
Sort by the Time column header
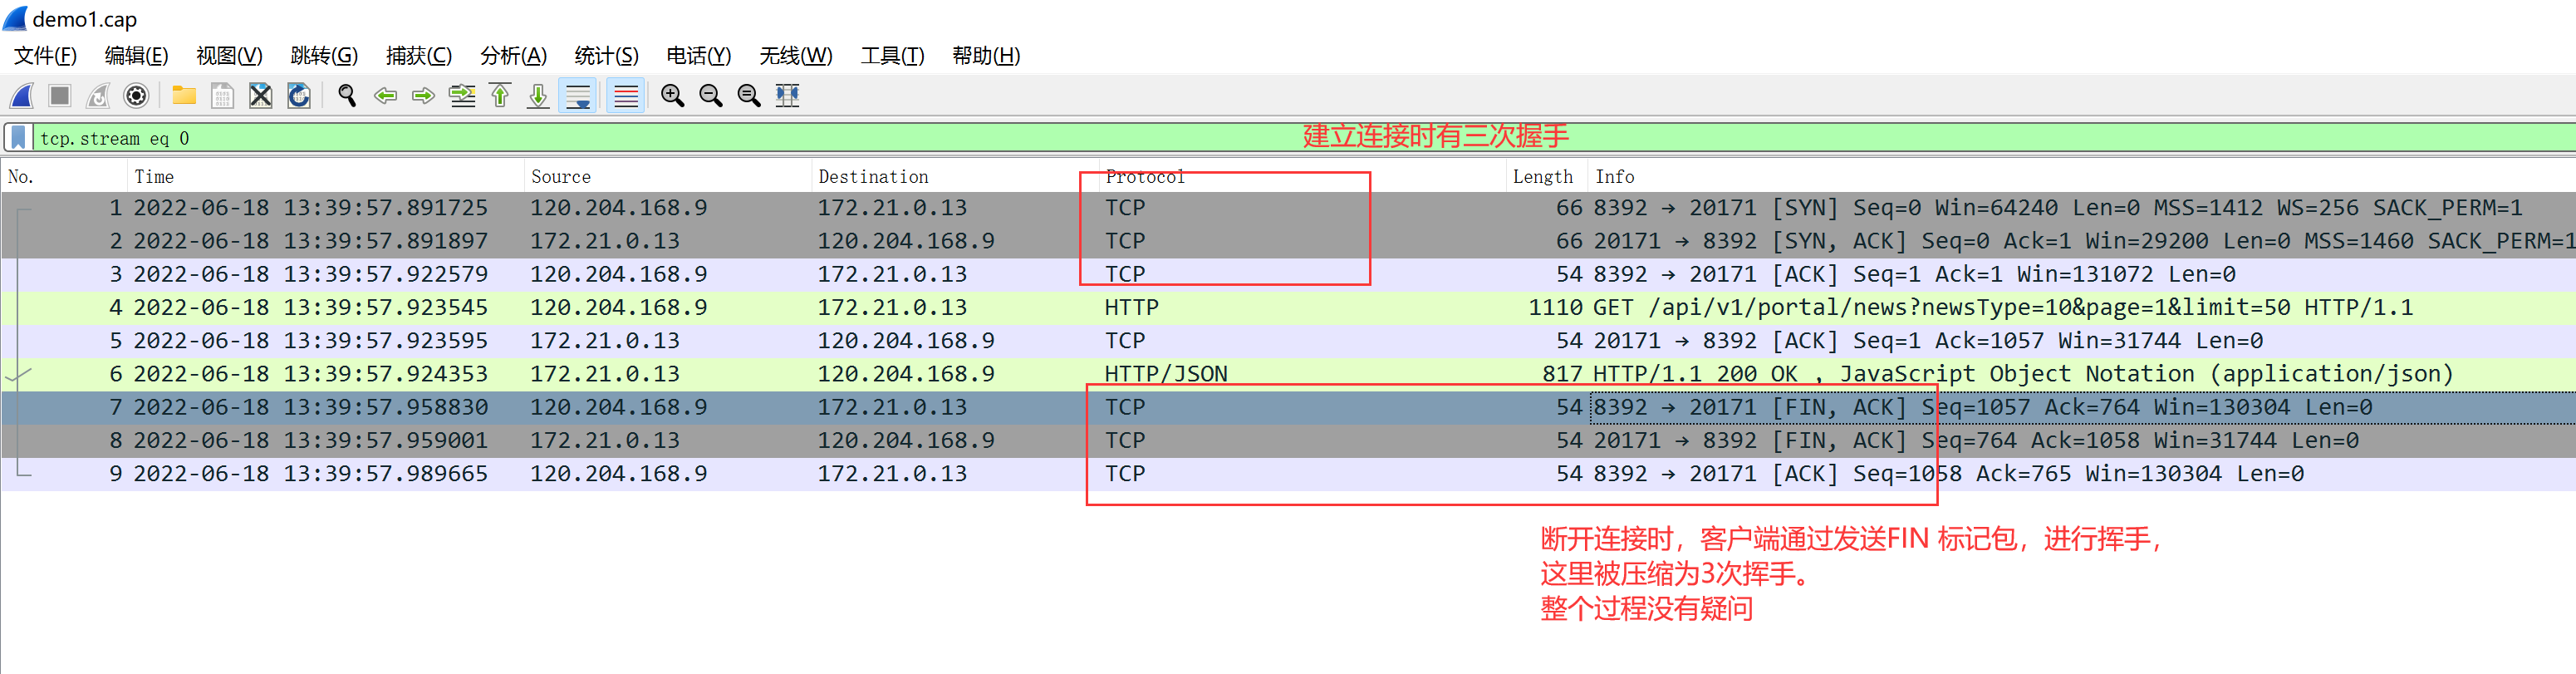tap(326, 177)
